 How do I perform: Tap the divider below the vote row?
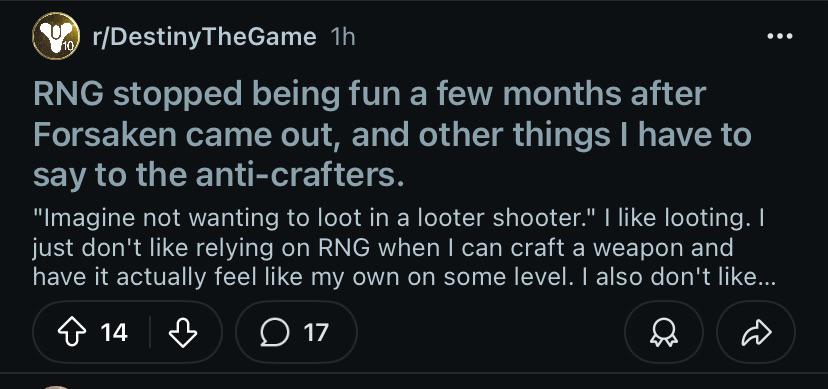point(414,373)
